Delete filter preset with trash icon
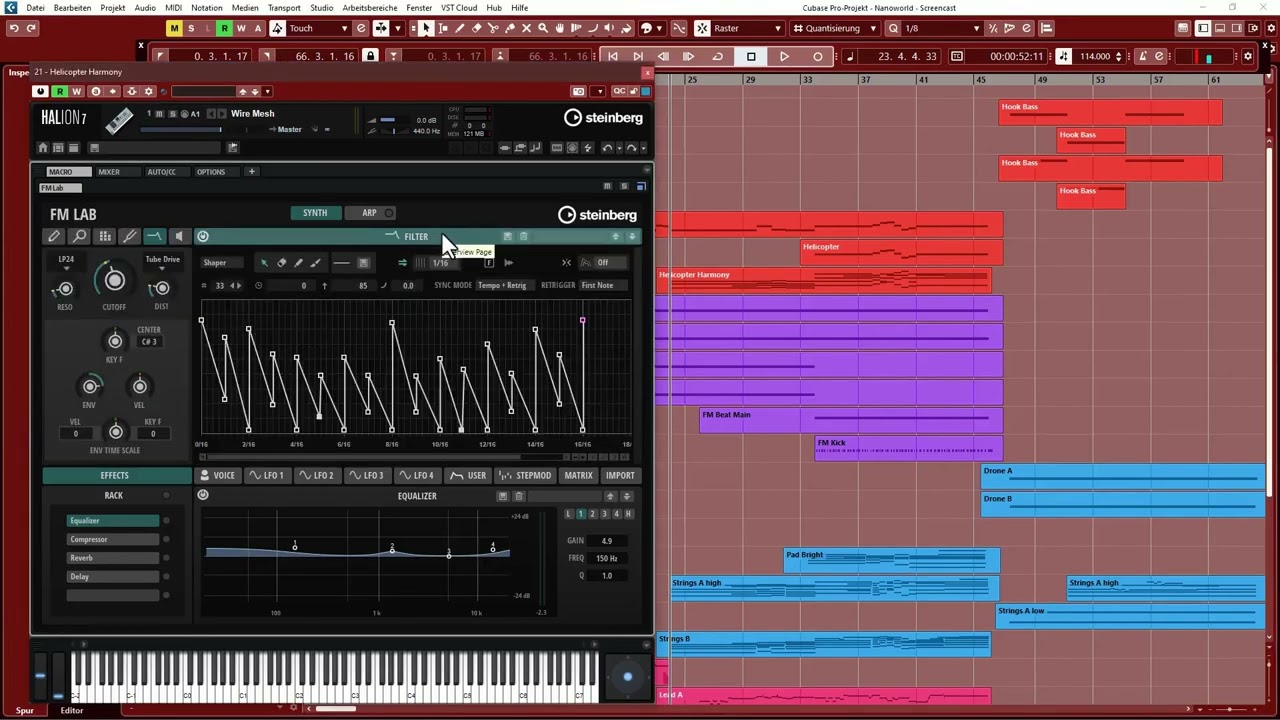The height and width of the screenshot is (720, 1280). [x=523, y=237]
